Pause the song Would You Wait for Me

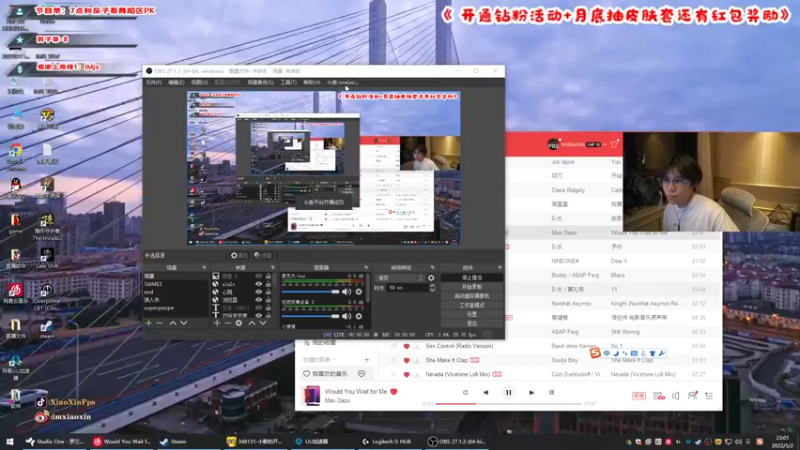coord(509,392)
